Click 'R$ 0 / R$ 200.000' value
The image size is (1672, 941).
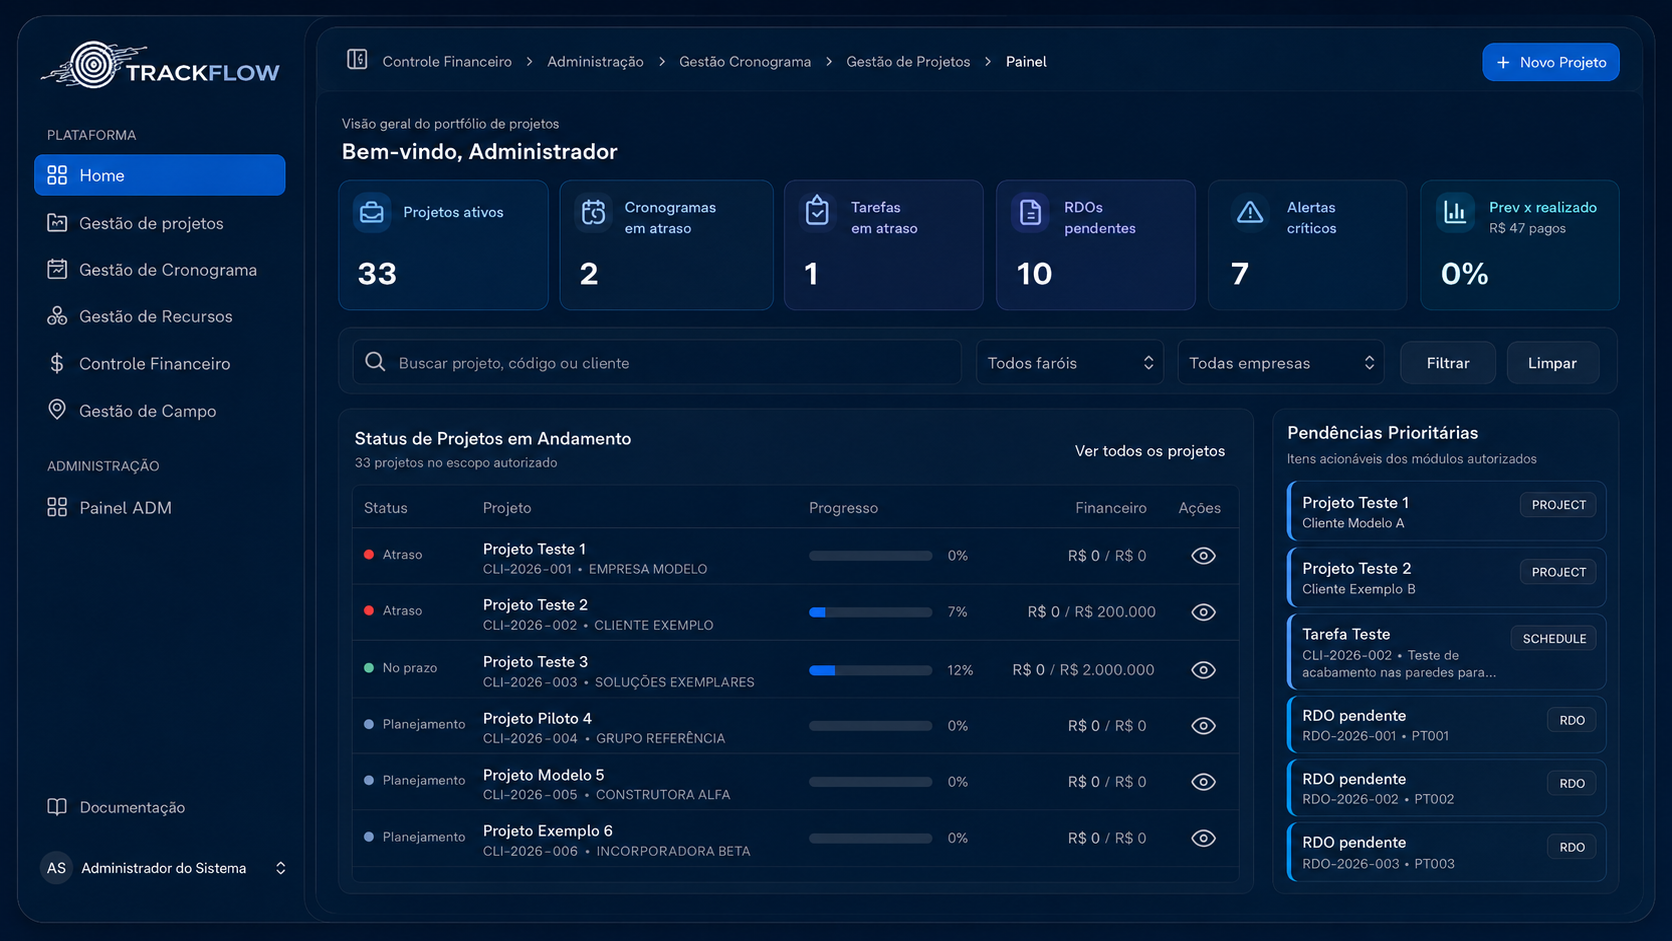1091,612
